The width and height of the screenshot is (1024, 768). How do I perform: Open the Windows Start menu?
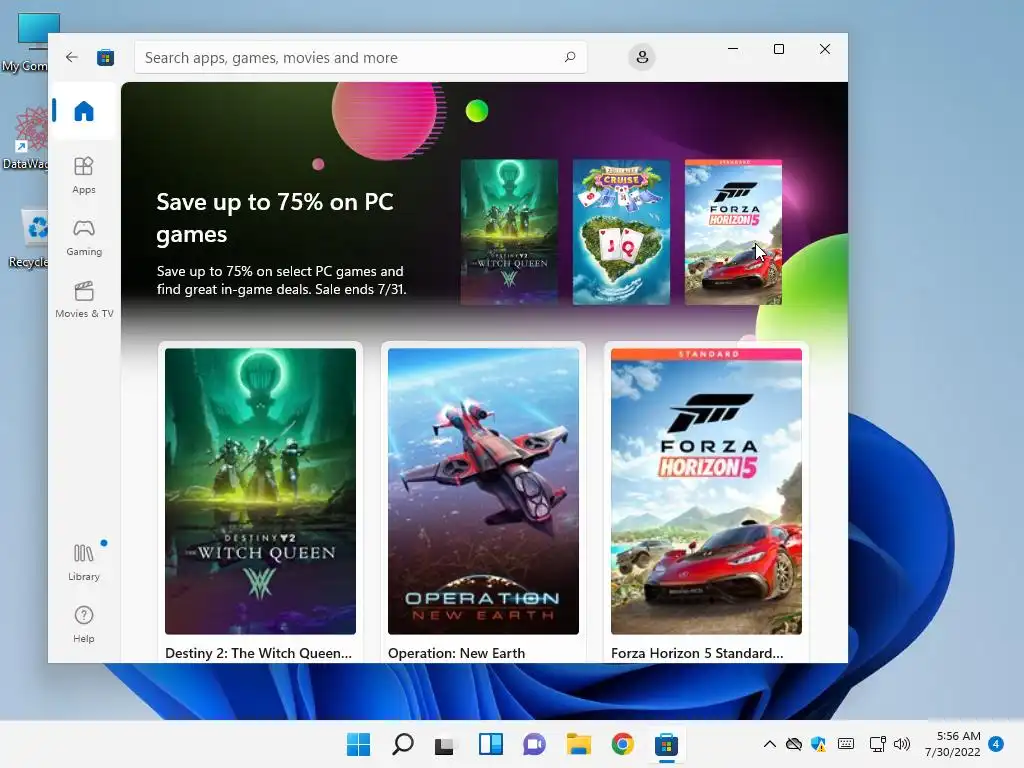tap(358, 744)
